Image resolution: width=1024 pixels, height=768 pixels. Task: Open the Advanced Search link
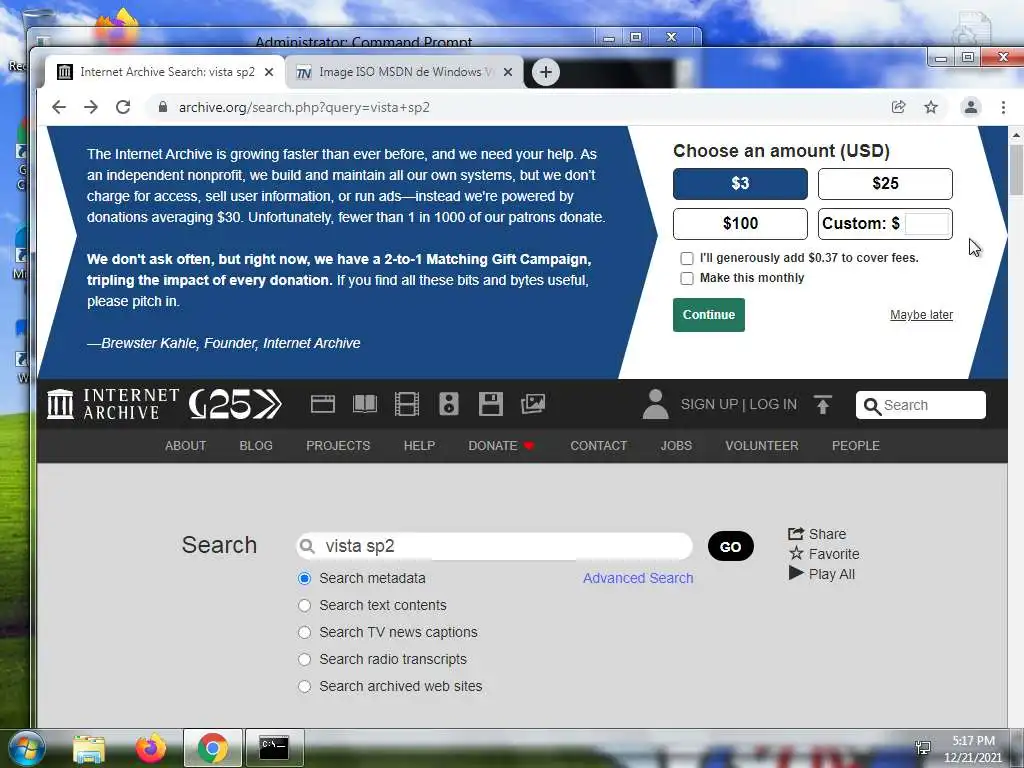[638, 578]
